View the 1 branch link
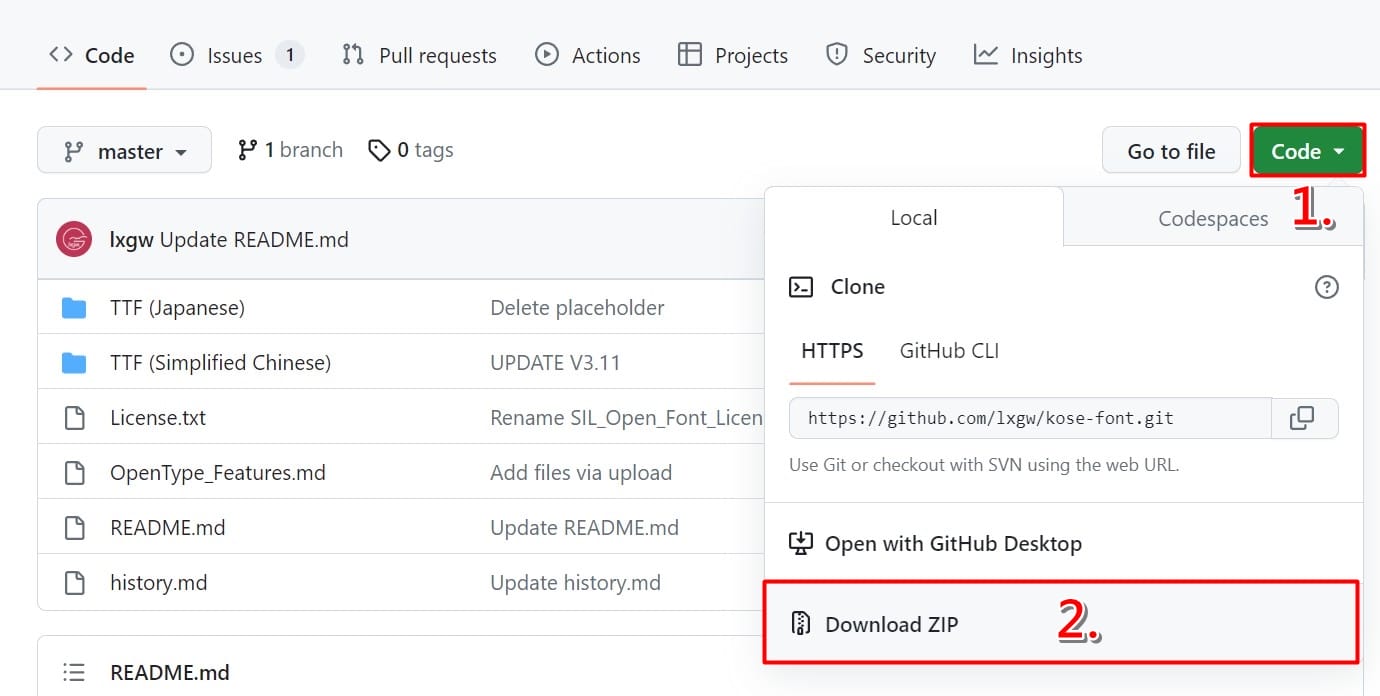The image size is (1380, 696). point(290,150)
